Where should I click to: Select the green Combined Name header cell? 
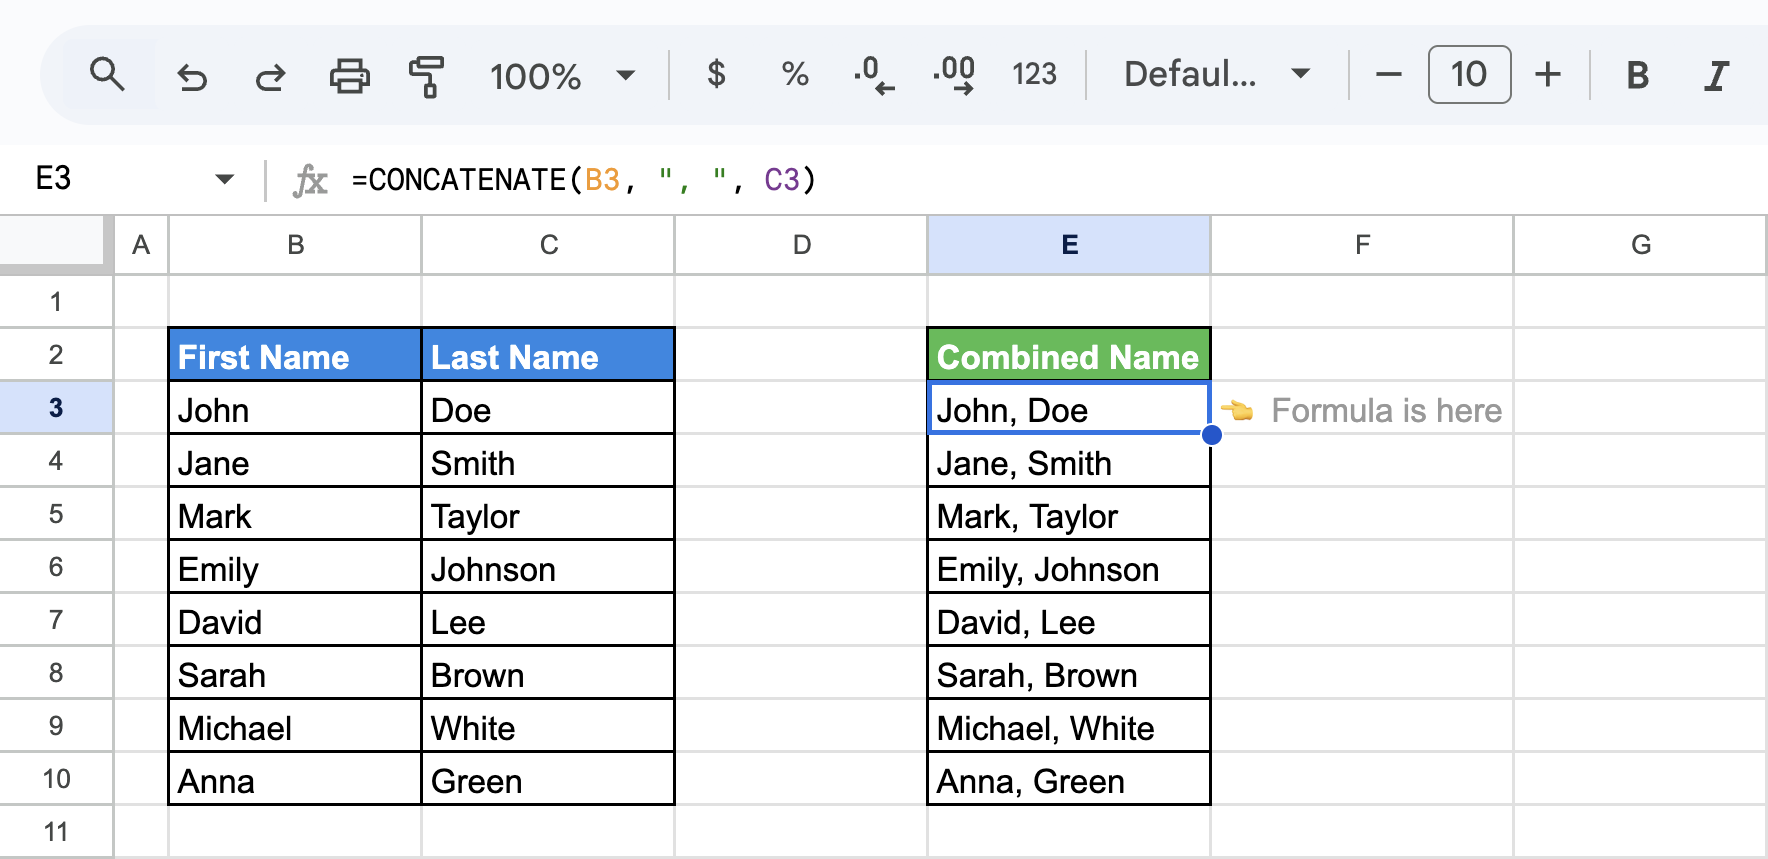point(1069,355)
